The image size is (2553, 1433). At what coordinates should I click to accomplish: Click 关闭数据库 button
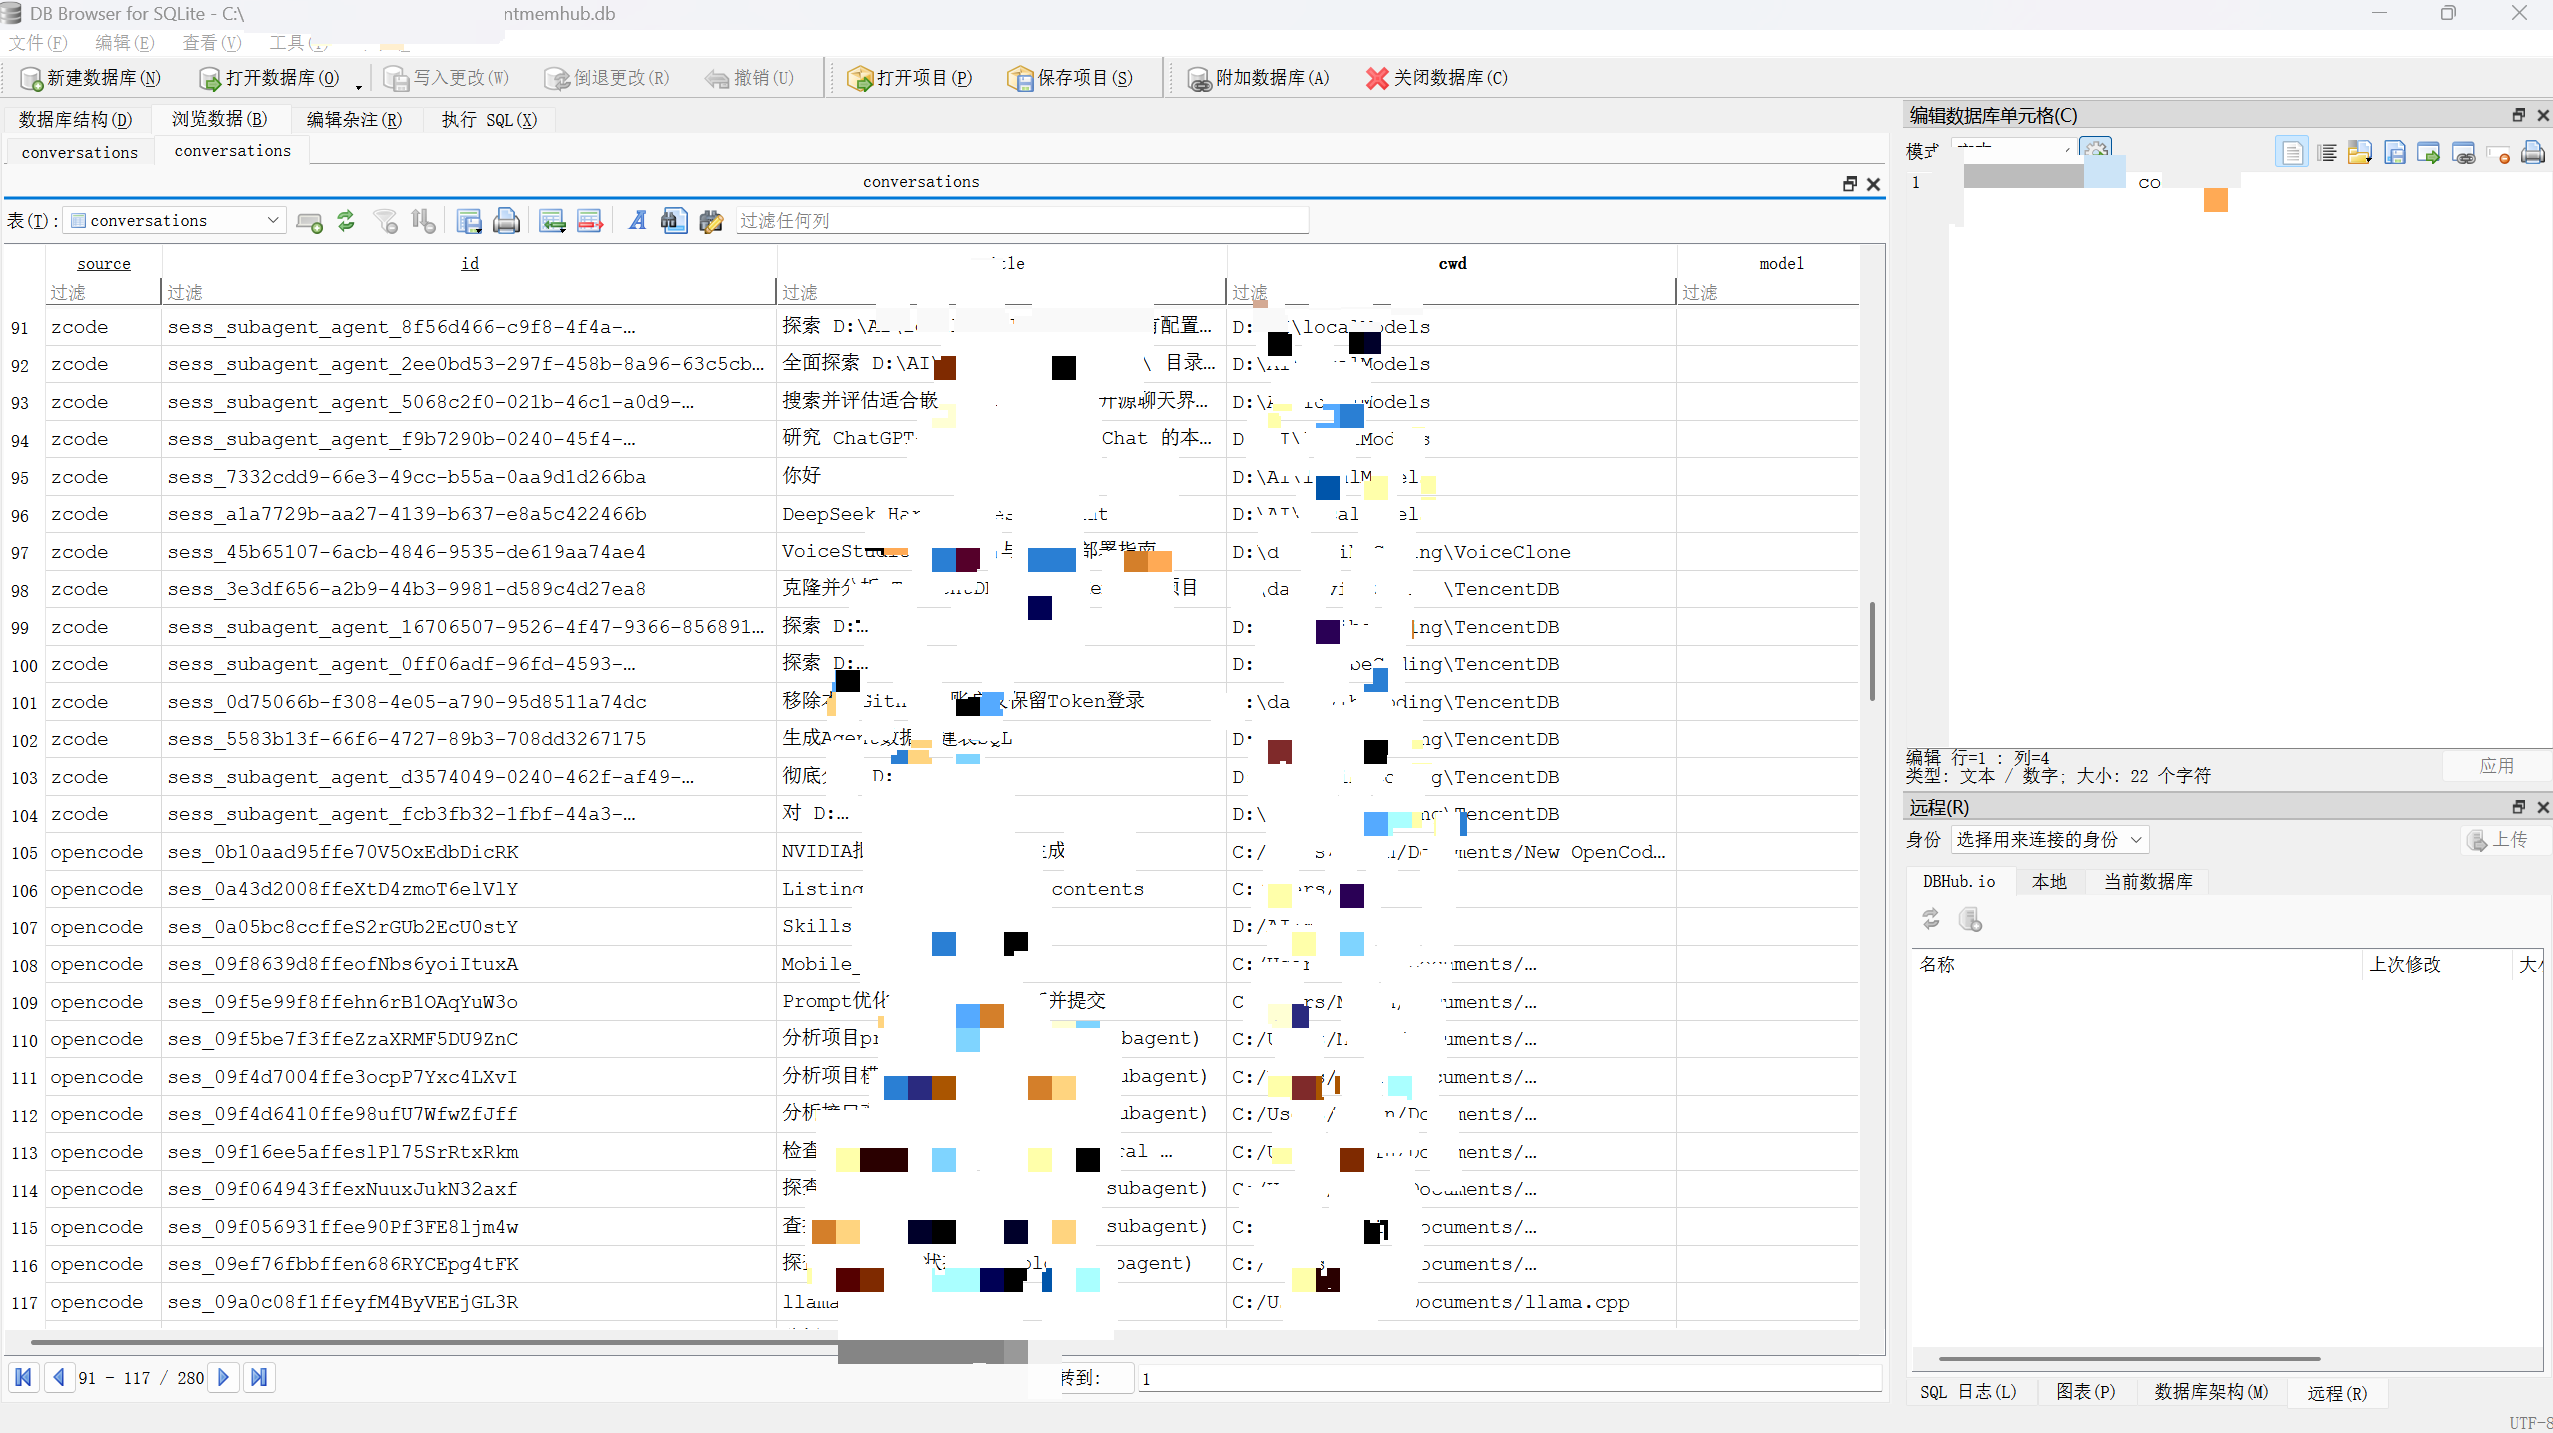(x=1437, y=78)
